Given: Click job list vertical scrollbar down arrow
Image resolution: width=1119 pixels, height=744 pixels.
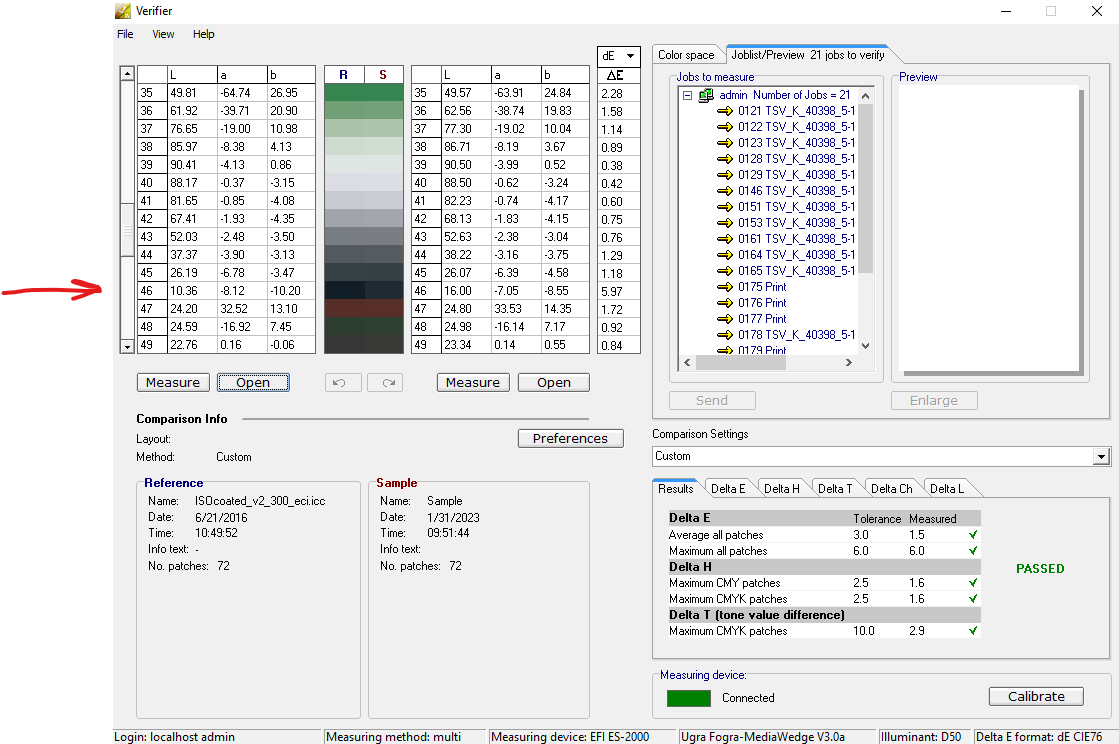Looking at the screenshot, I should pyautogui.click(x=866, y=346).
